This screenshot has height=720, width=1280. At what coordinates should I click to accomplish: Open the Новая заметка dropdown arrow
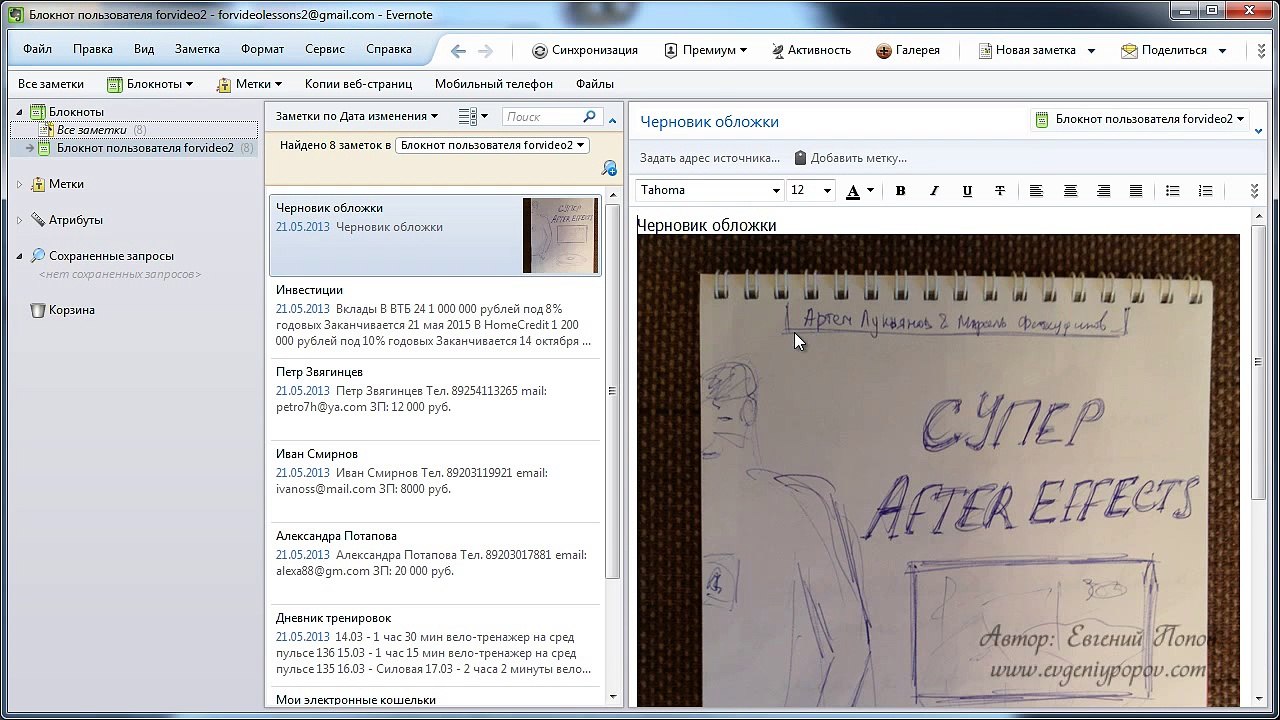pos(1091,51)
